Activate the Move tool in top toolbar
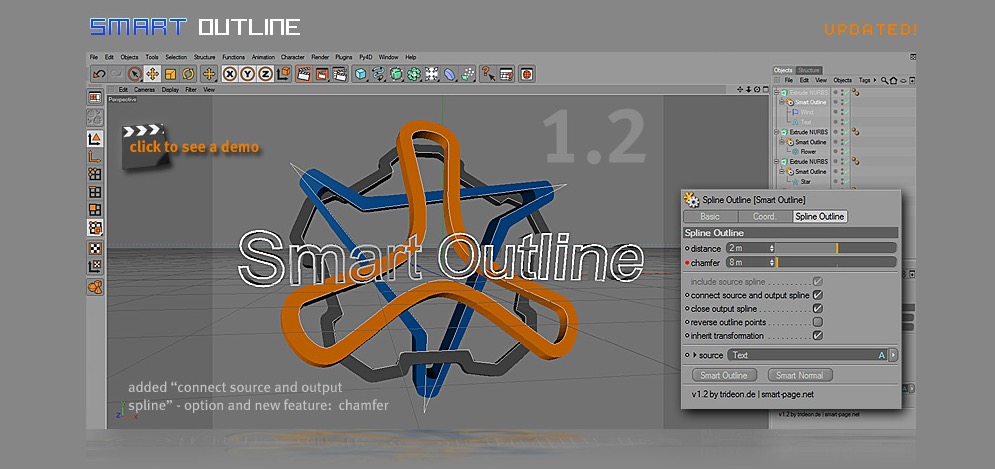Image resolution: width=995 pixels, height=469 pixels. click(x=152, y=74)
